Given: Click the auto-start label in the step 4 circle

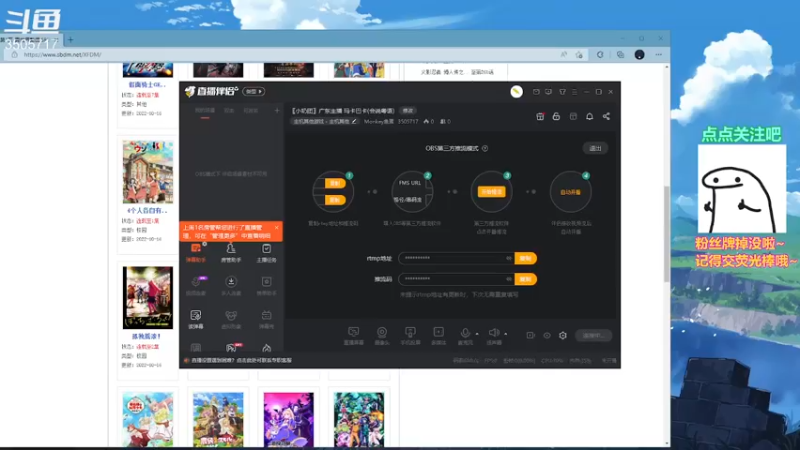Looking at the screenshot, I should pyautogui.click(x=570, y=192).
